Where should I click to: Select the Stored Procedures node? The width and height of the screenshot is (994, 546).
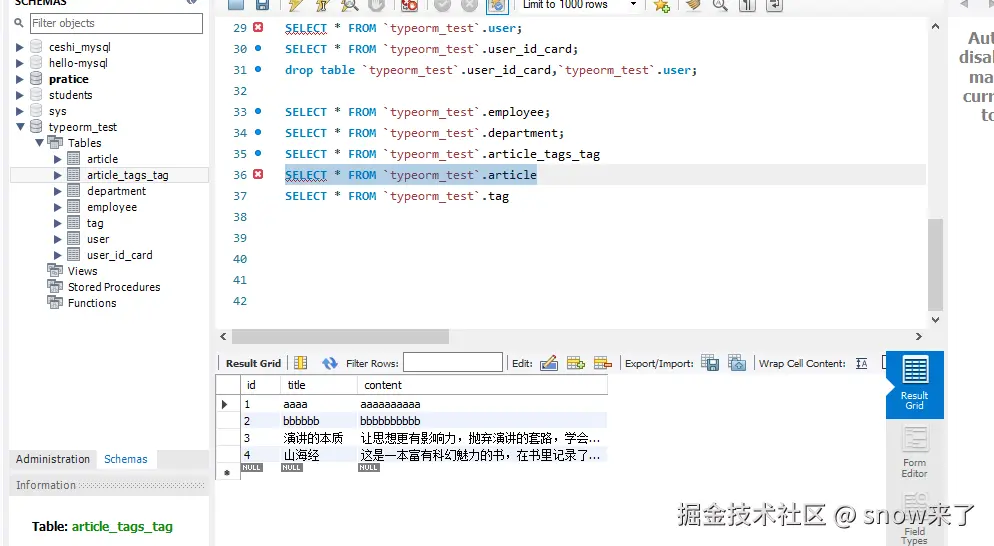pos(114,287)
